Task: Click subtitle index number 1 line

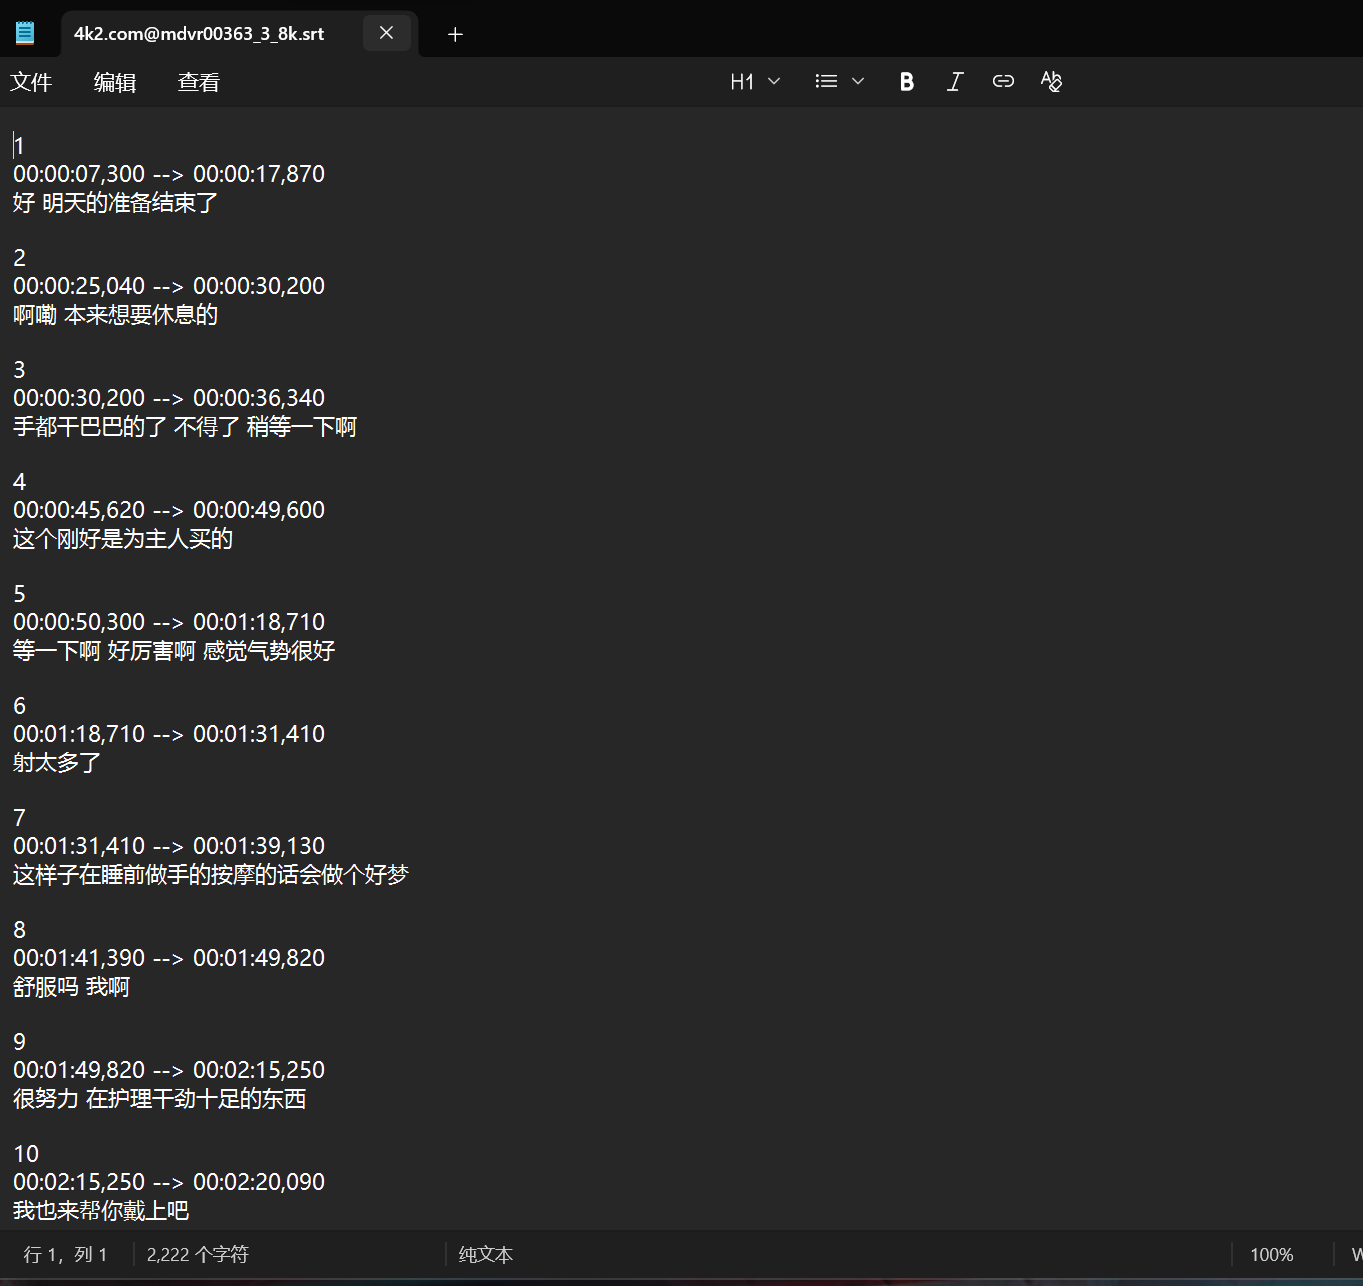Action: 19,146
